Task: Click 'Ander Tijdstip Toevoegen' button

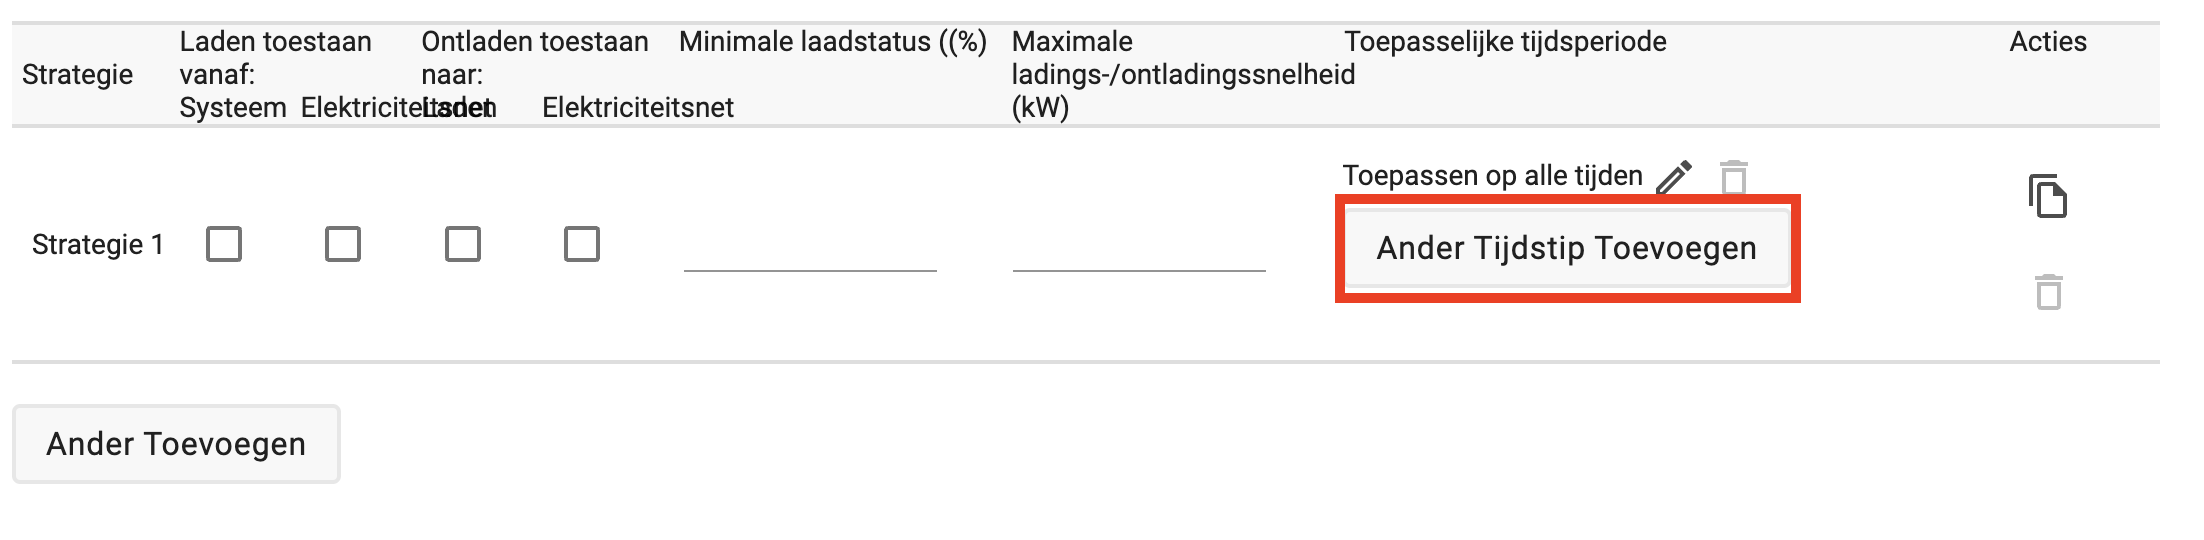Action: pyautogui.click(x=1567, y=248)
